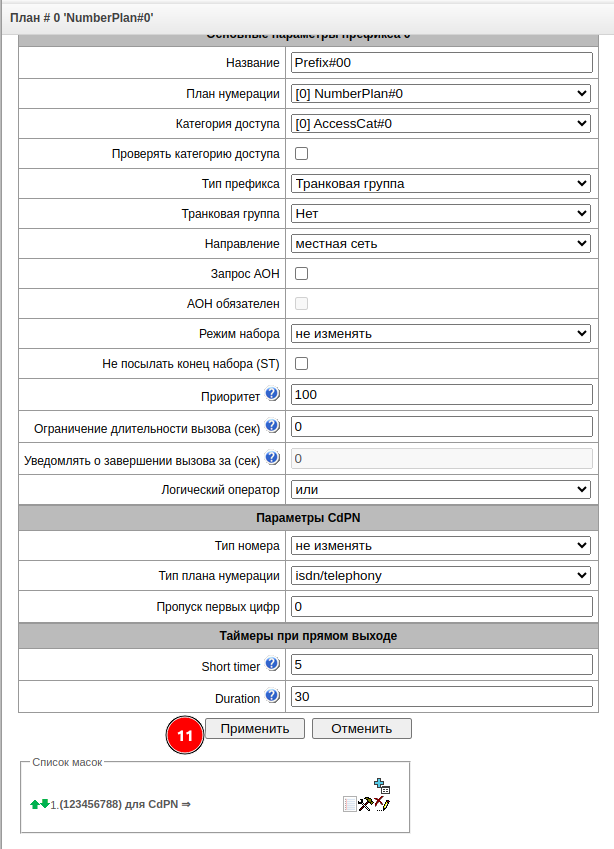Open the Логический оператор dropdown

pyautogui.click(x=441, y=489)
